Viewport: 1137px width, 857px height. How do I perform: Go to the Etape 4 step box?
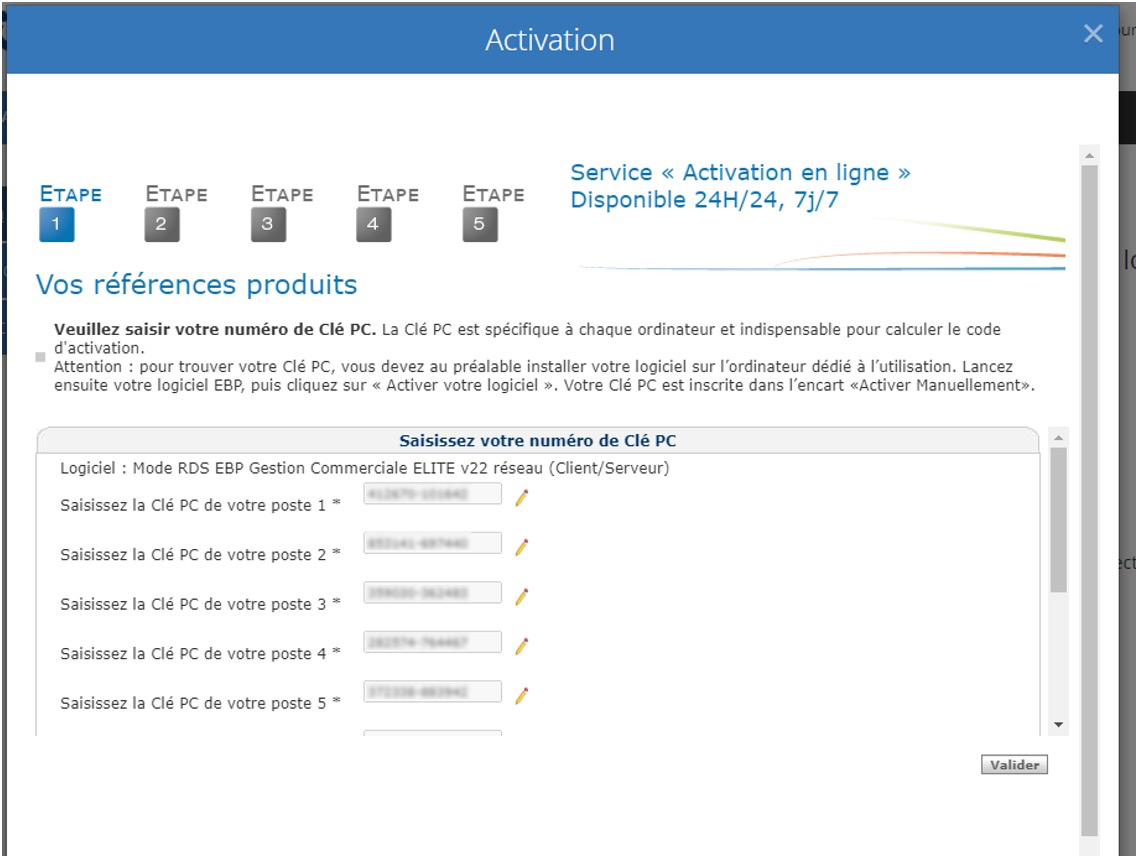coord(373,224)
